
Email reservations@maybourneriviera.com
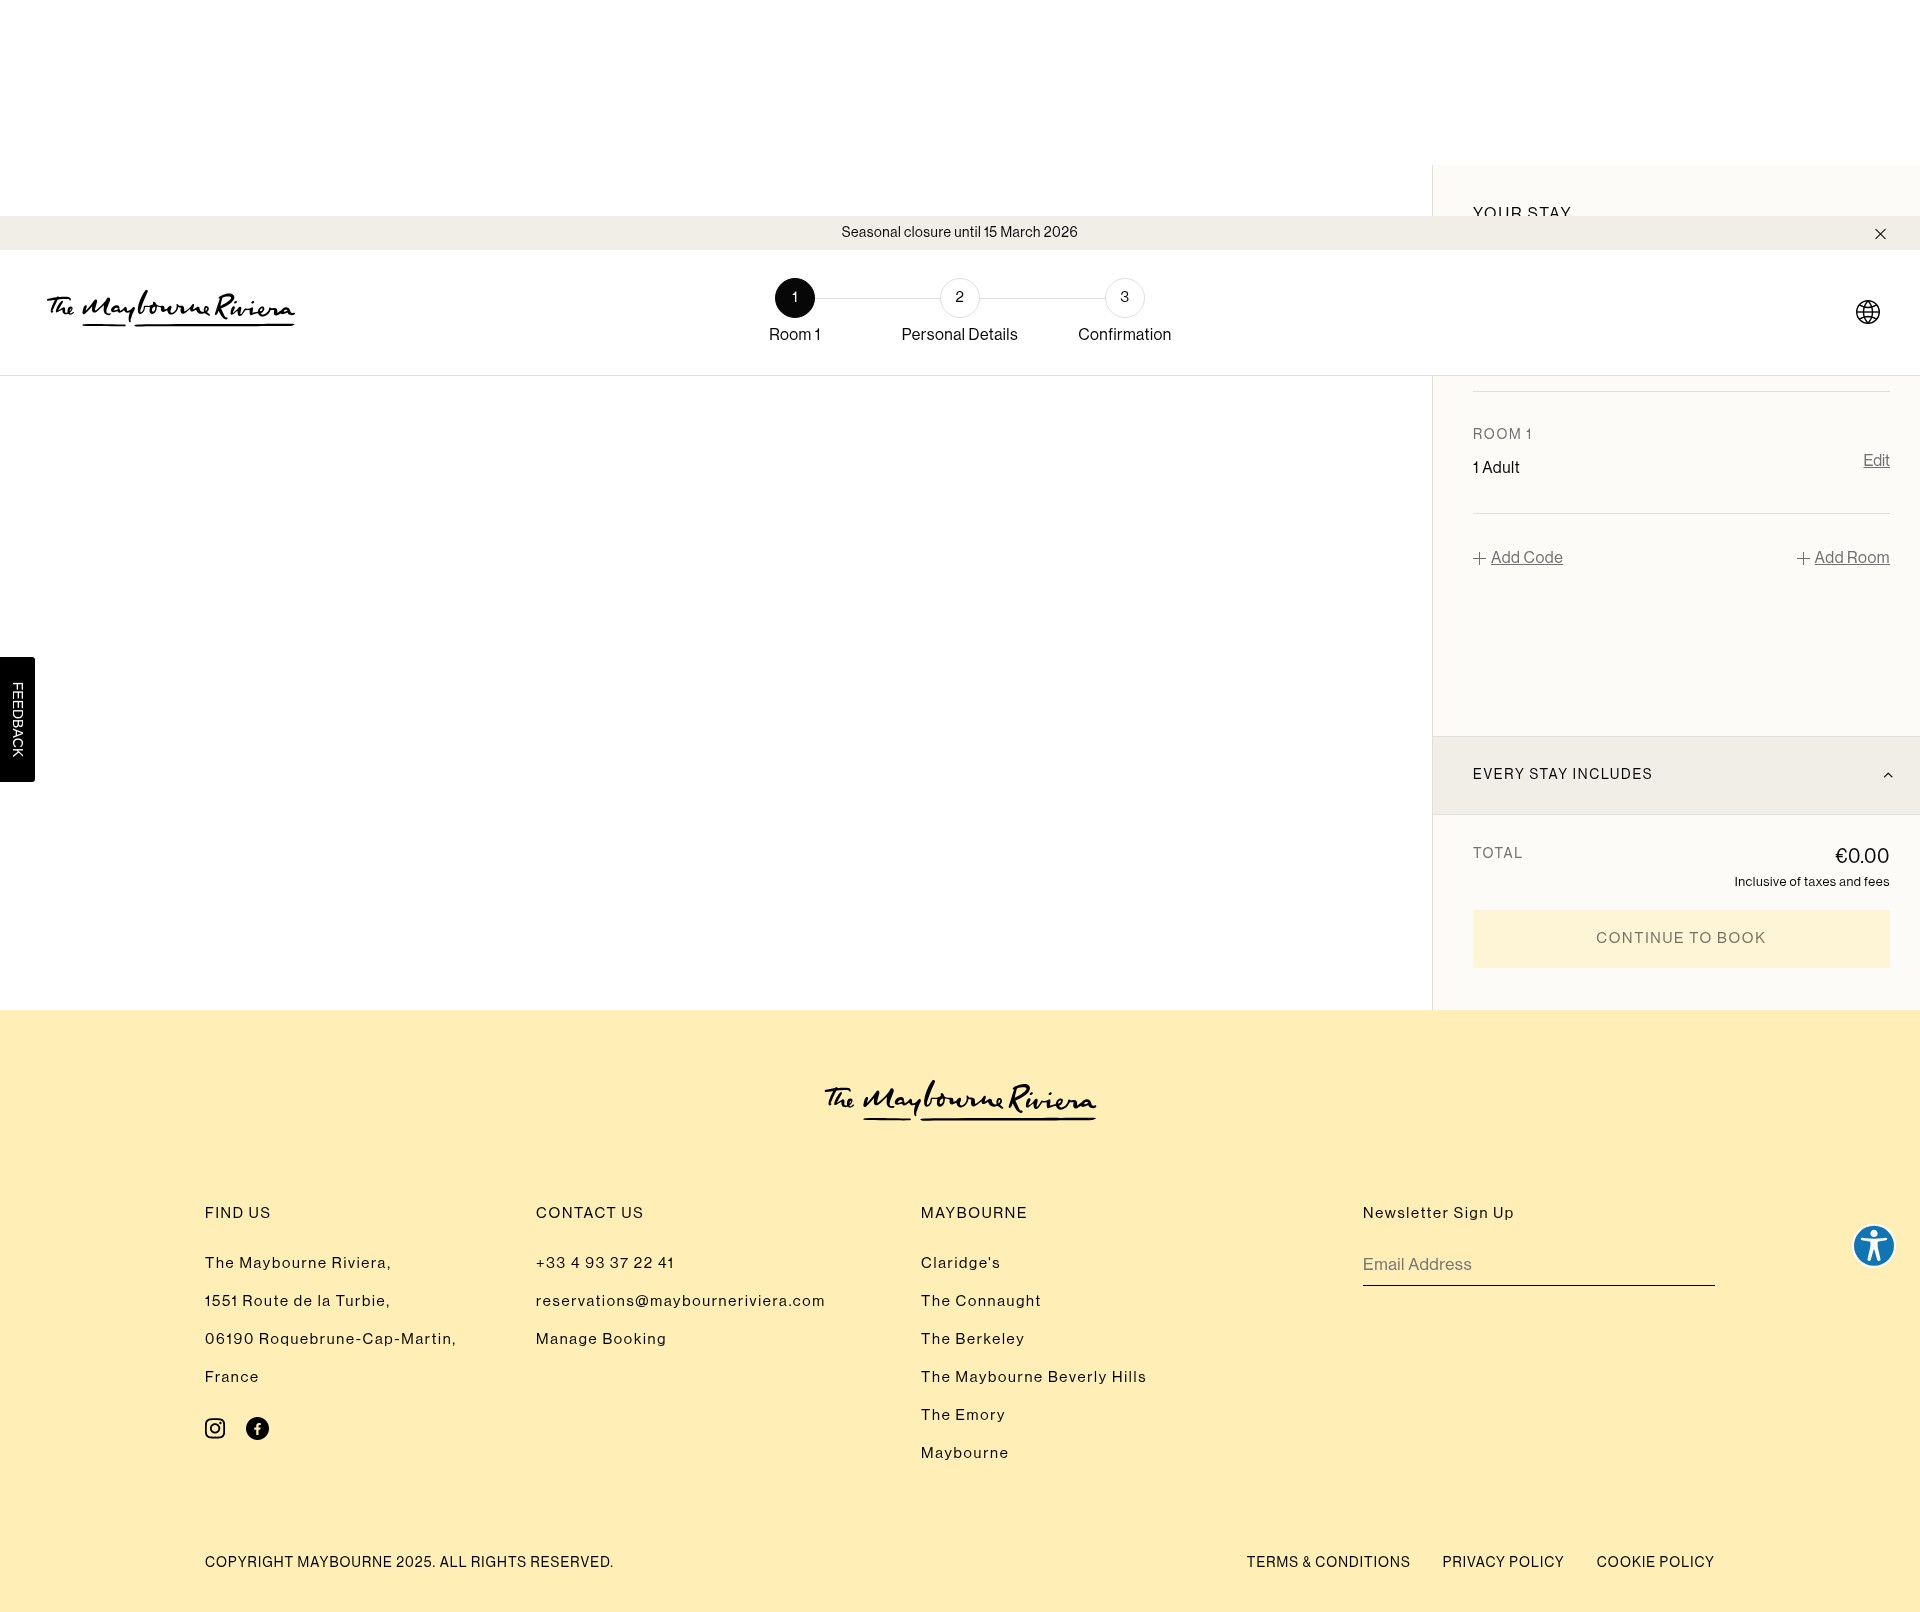680,1301
